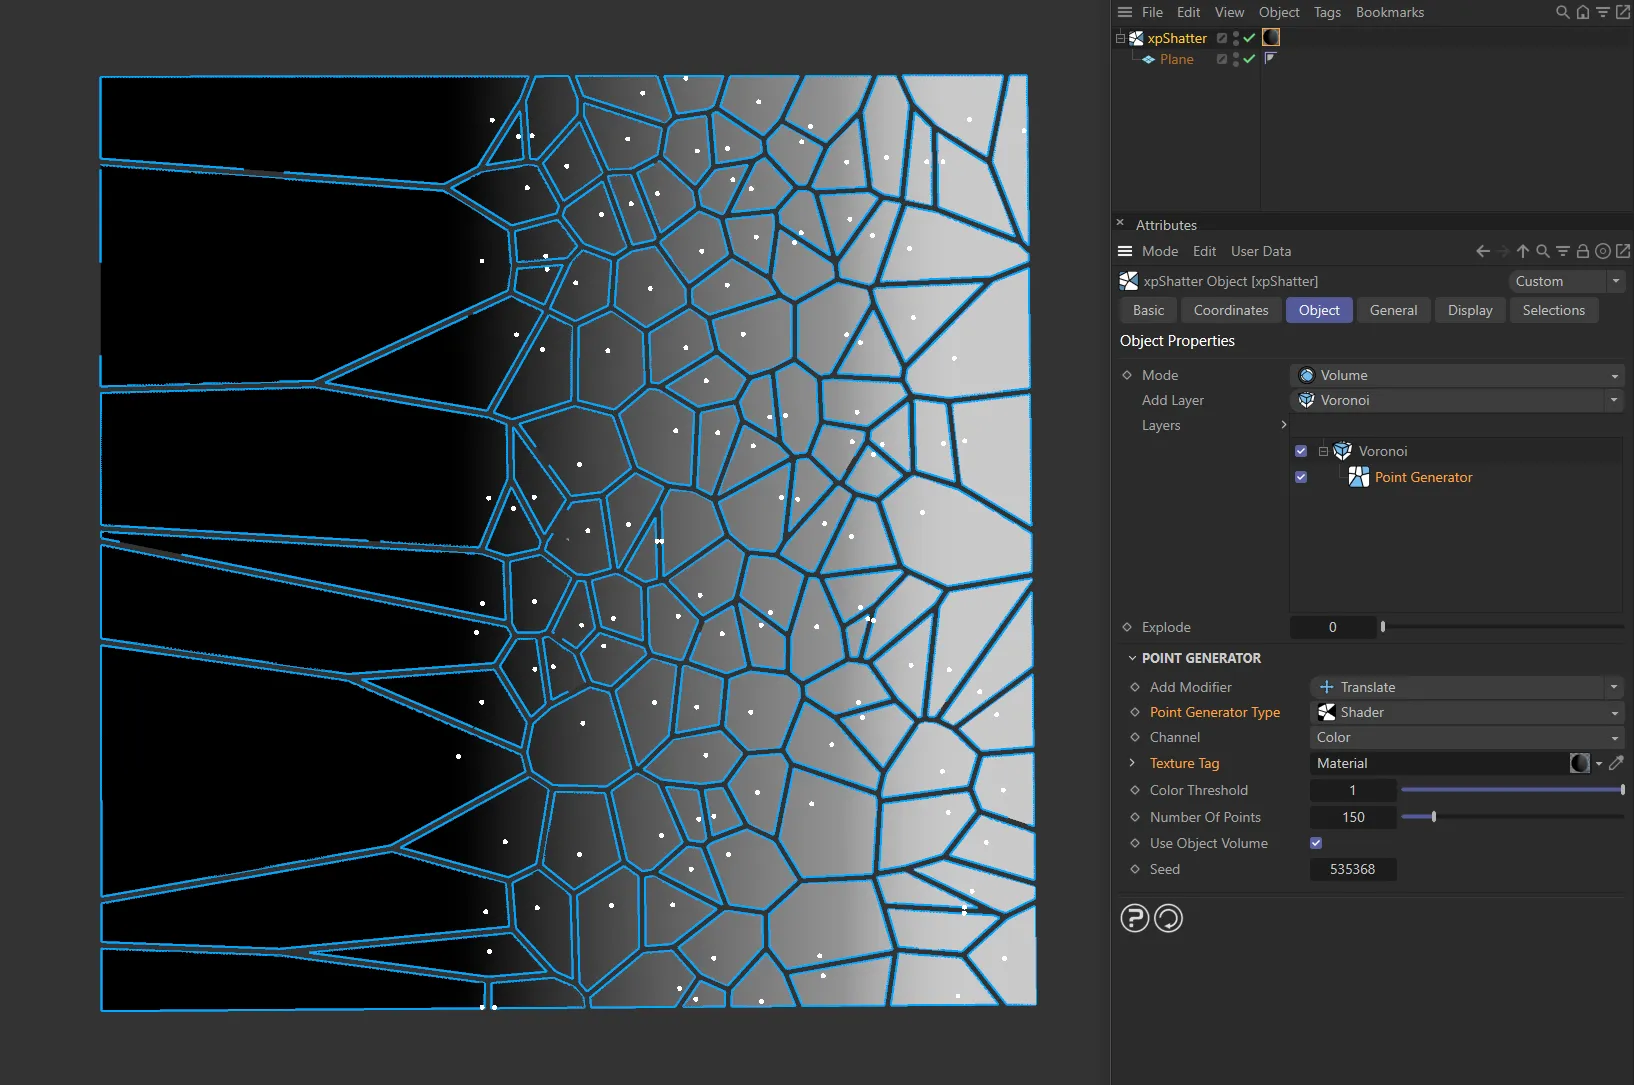
Task: Open the xpShatter help (question mark) icon
Action: tap(1135, 918)
